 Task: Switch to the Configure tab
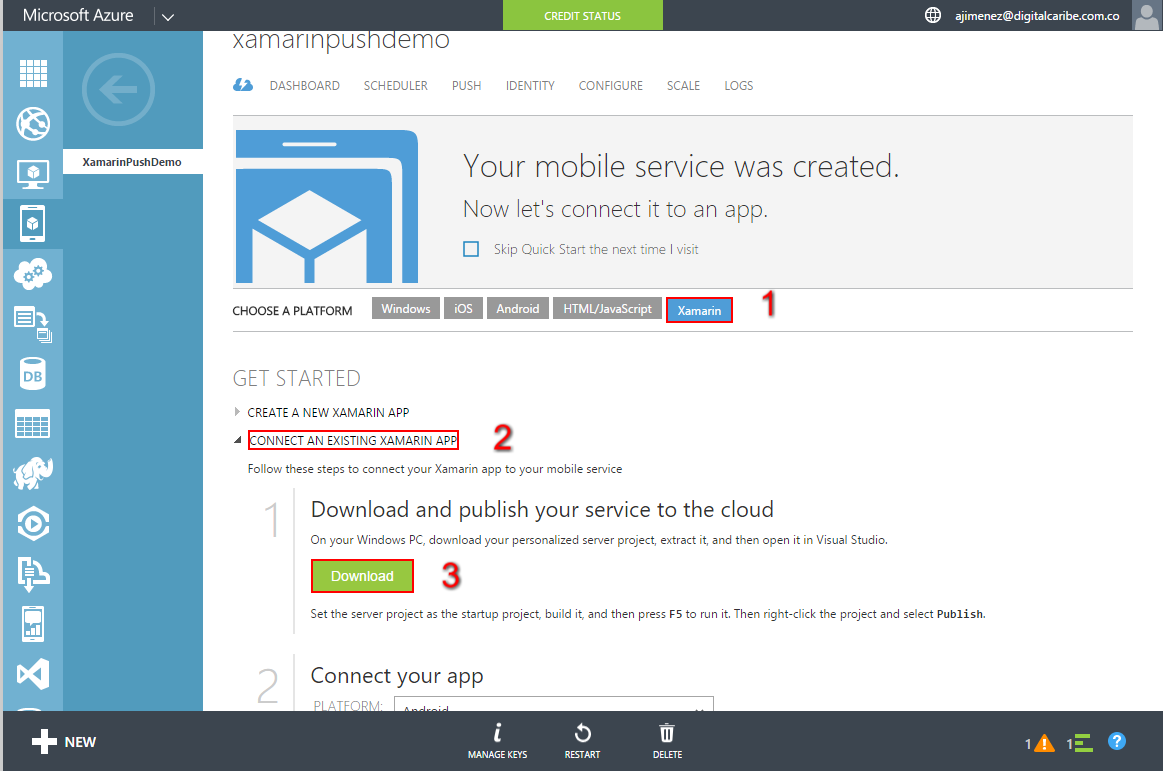point(610,85)
